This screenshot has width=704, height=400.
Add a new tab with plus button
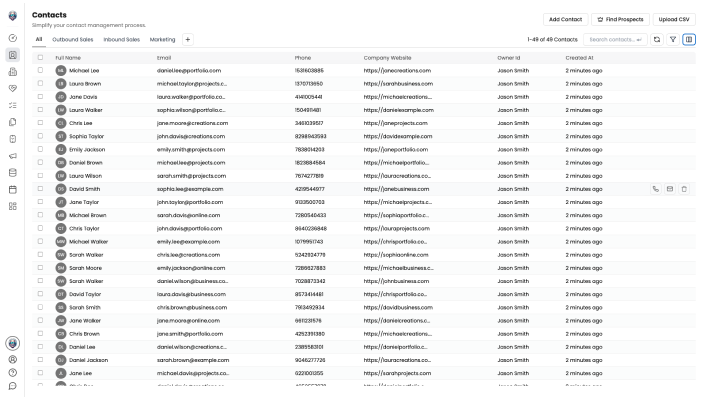pyautogui.click(x=187, y=39)
